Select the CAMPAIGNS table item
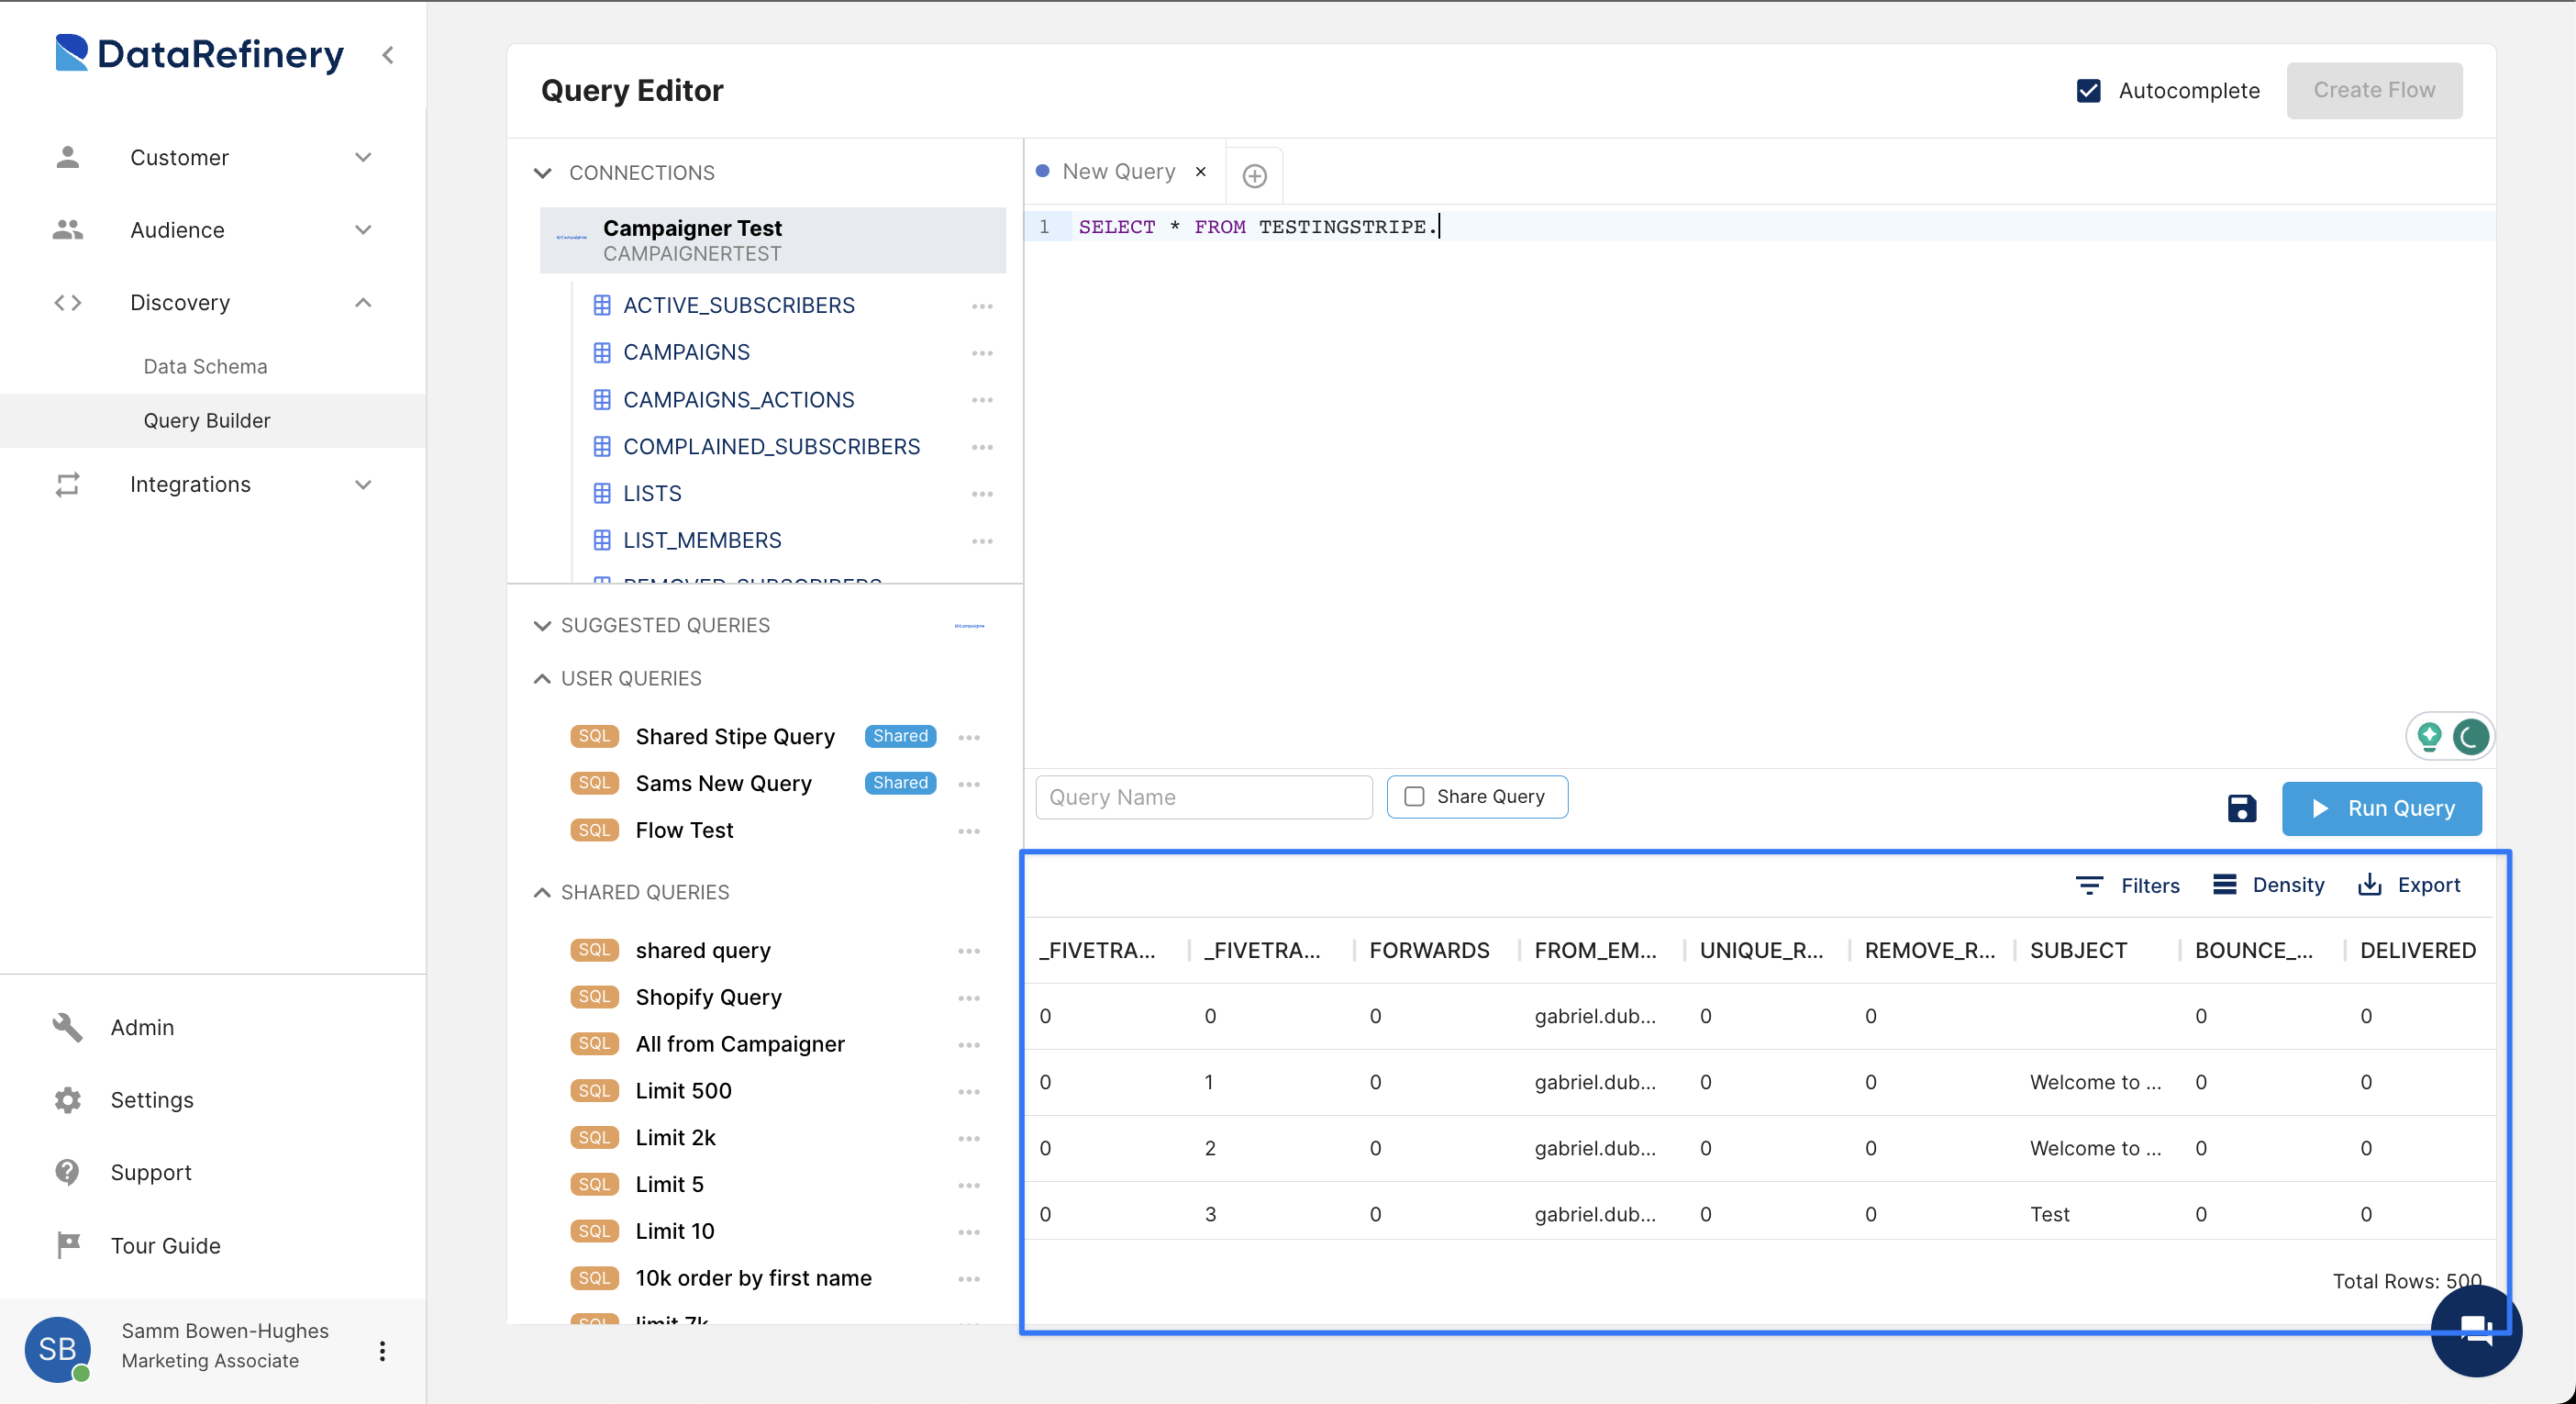The image size is (2576, 1404). pyautogui.click(x=684, y=352)
